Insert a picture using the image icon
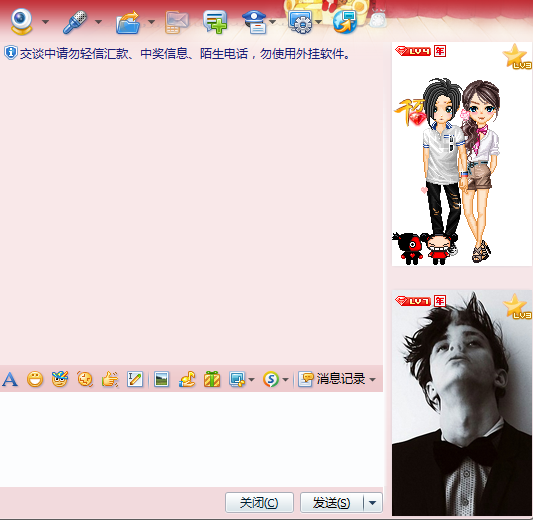 point(161,379)
